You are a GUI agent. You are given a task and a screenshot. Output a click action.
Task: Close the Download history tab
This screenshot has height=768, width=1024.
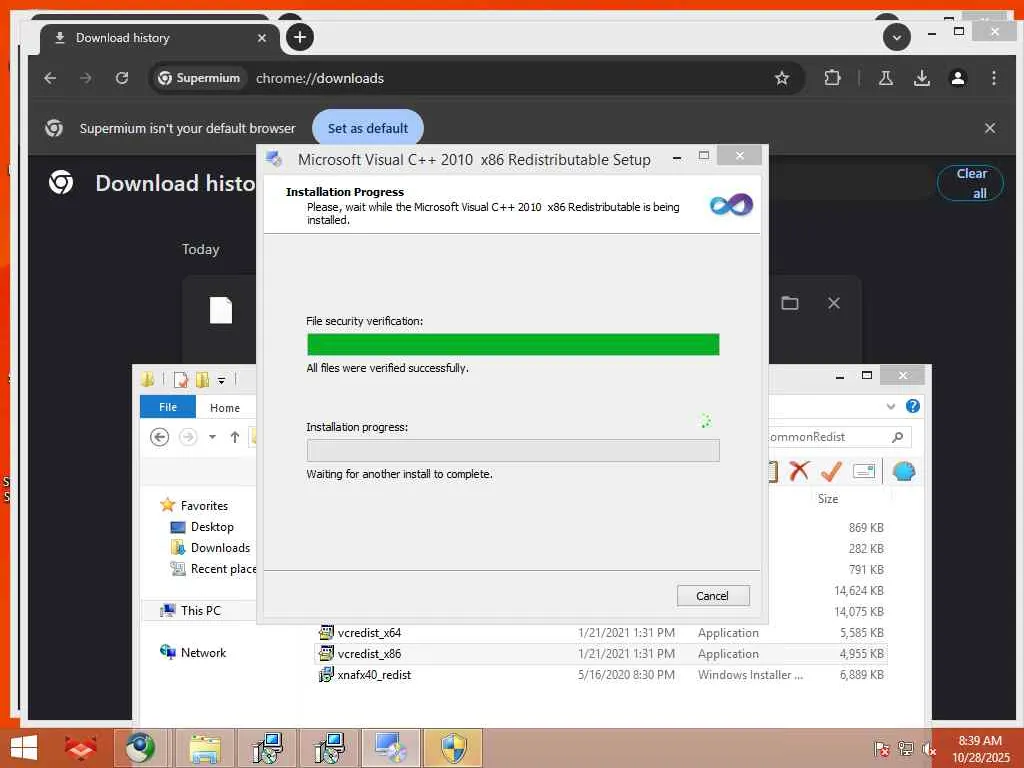(262, 38)
